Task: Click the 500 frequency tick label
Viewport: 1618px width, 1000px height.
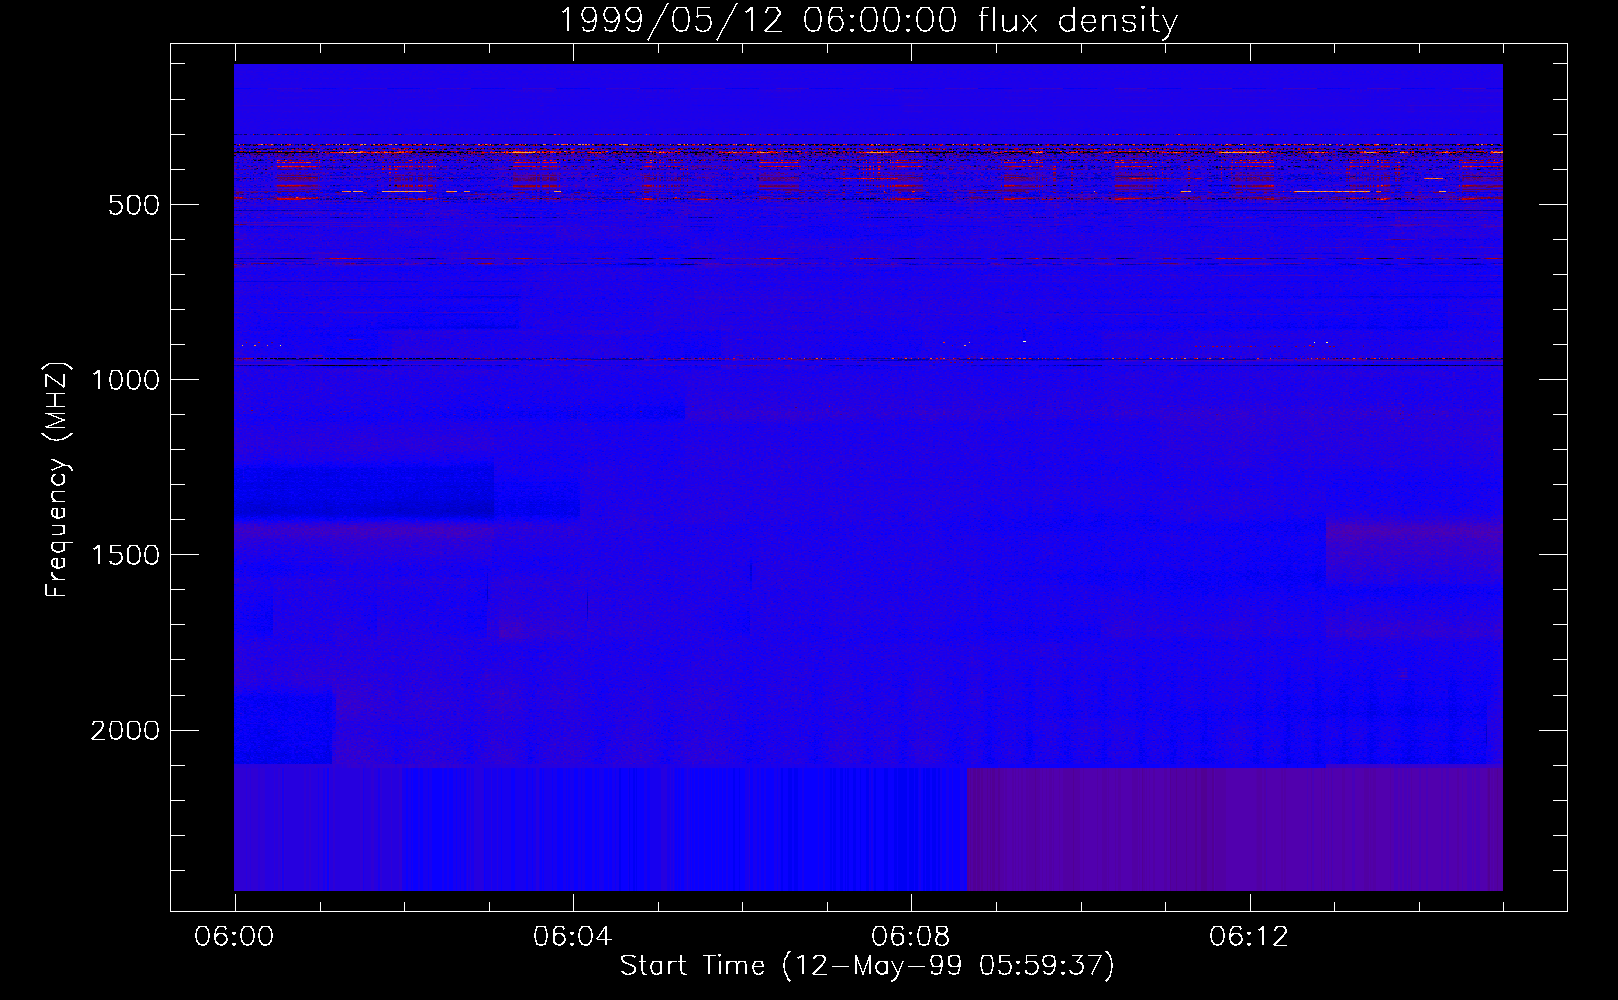Action: click(133, 205)
